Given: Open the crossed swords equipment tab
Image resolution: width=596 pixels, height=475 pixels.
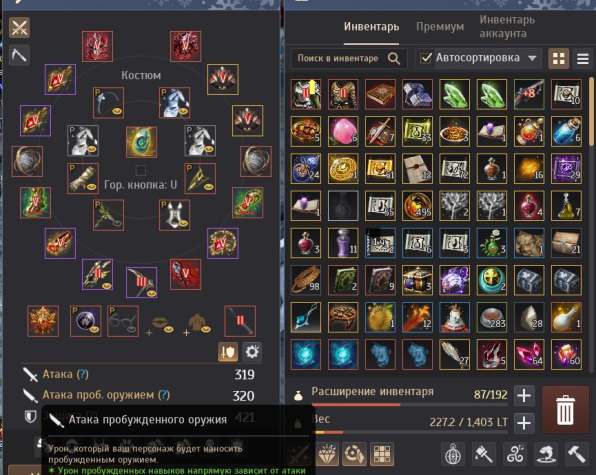Looking at the screenshot, I should pos(19,27).
